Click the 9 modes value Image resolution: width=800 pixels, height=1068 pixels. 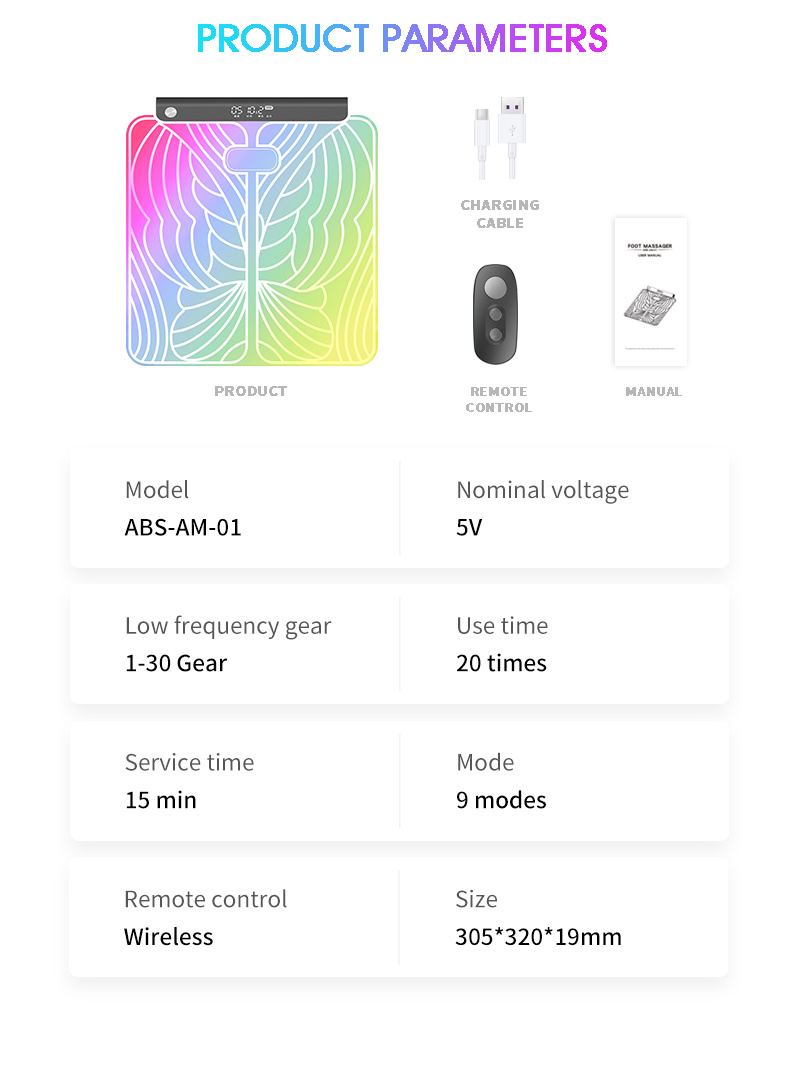[501, 800]
